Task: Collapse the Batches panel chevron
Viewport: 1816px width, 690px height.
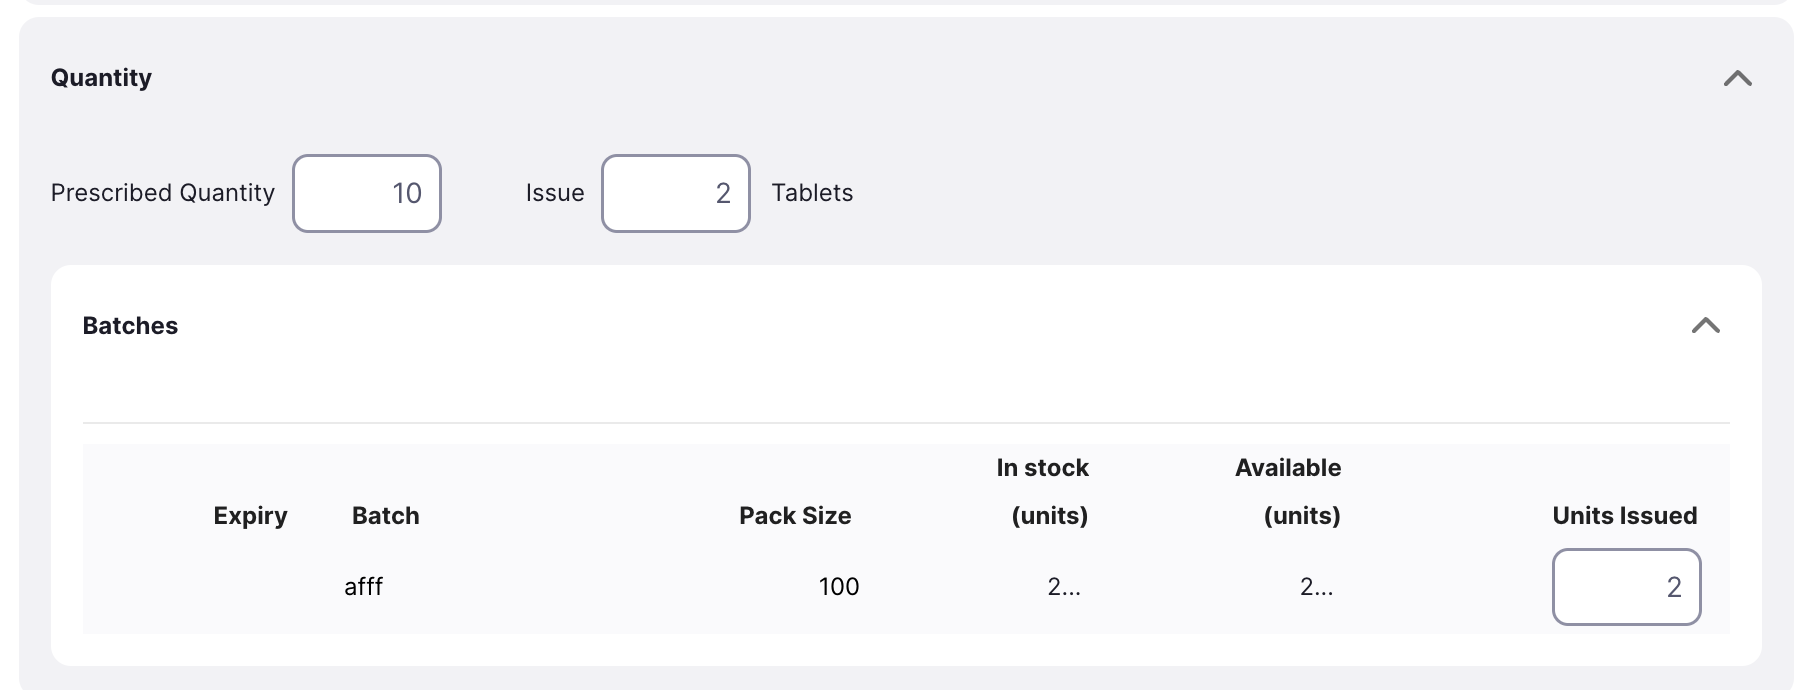Action: tap(1705, 325)
